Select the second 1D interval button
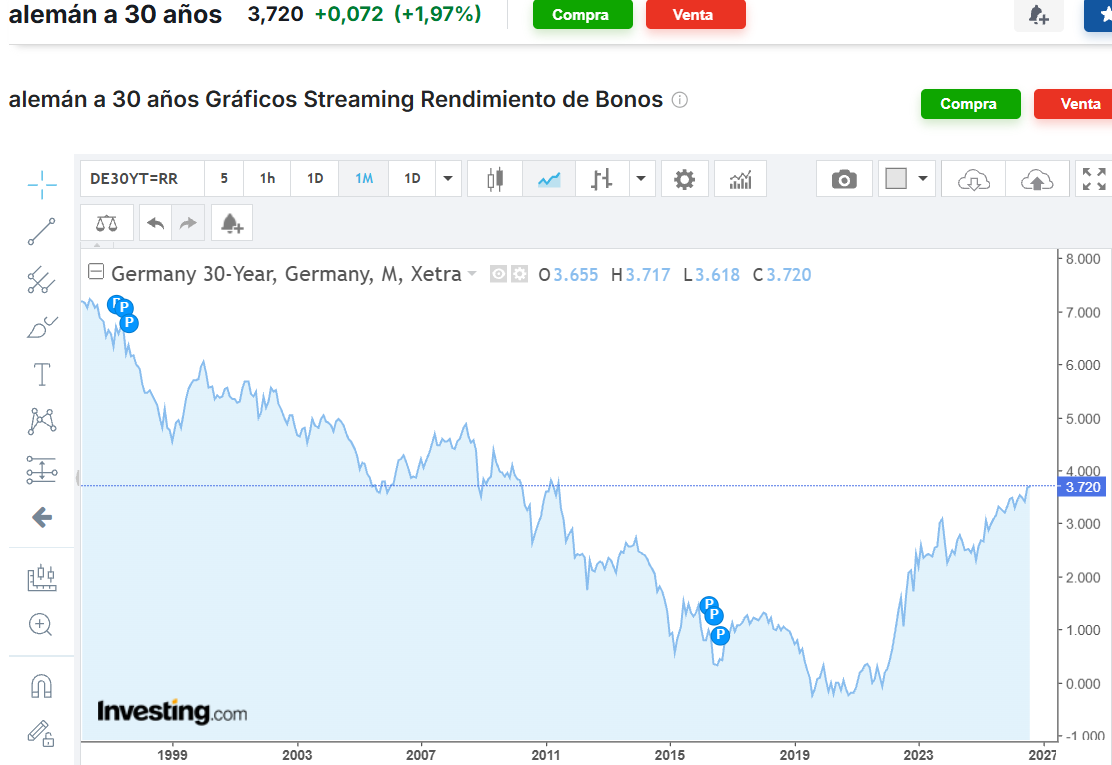 click(412, 179)
